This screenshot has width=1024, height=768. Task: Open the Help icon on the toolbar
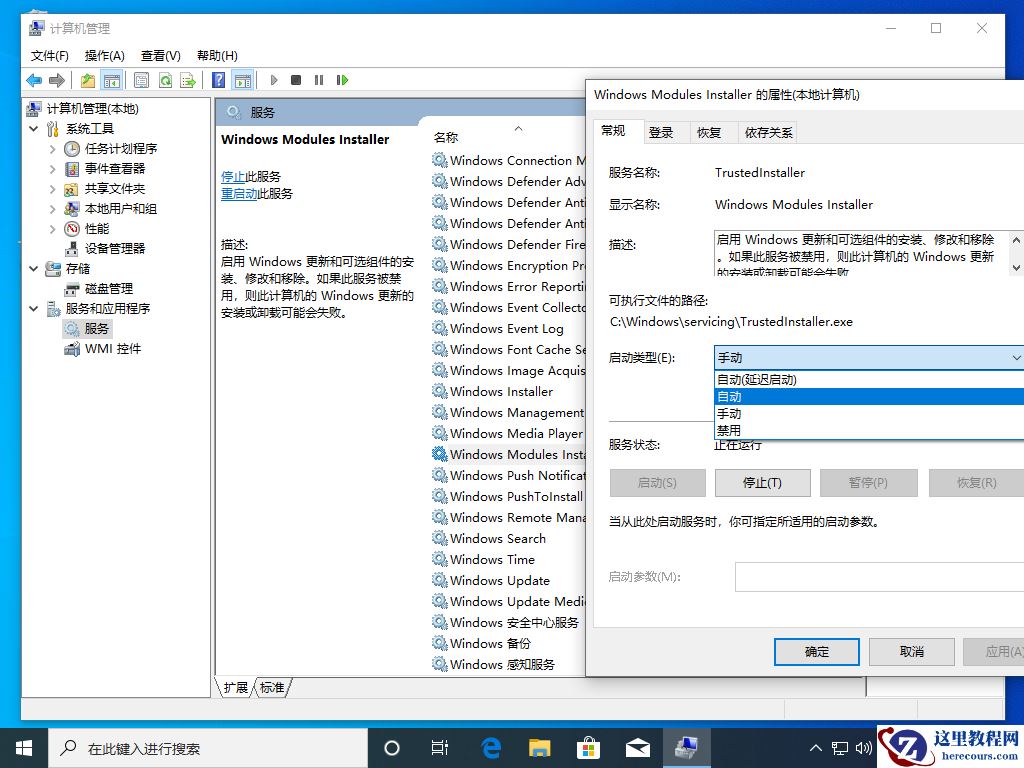[x=221, y=80]
